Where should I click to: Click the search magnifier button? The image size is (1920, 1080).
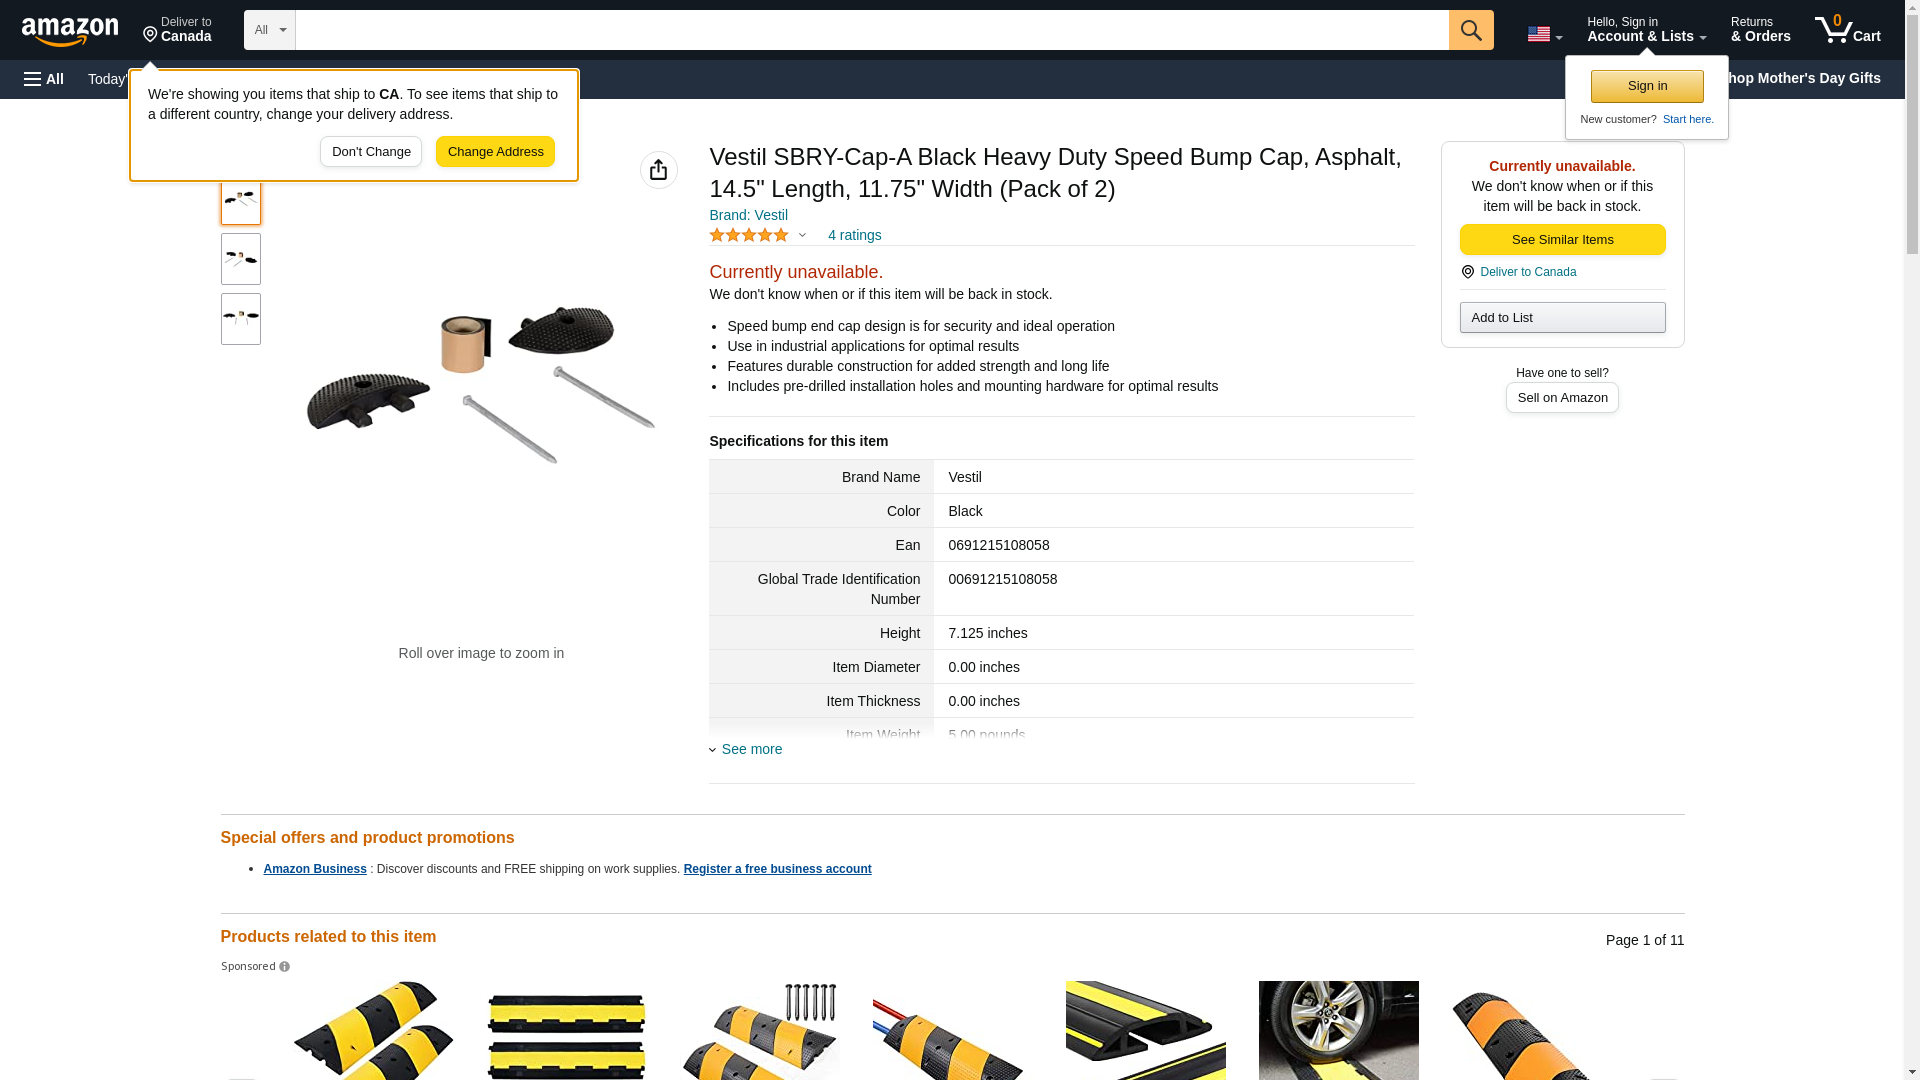[1471, 30]
